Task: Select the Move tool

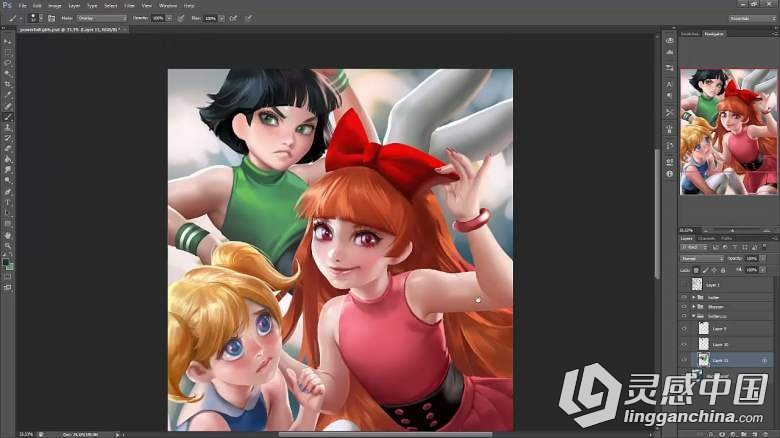Action: click(7, 41)
